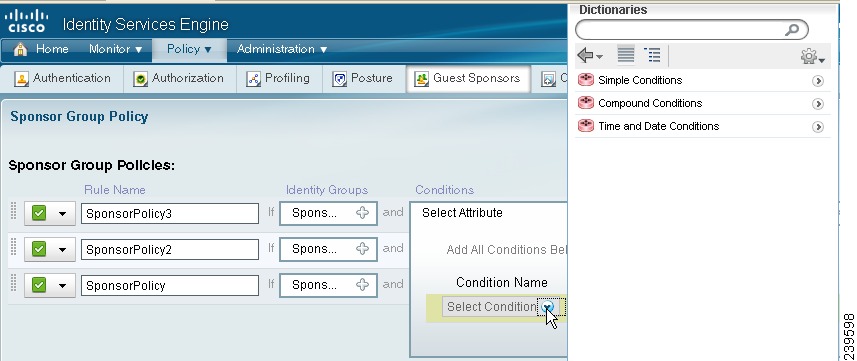Switch to the Guest Sponsors tab
This screenshot has width=857, height=361.
(x=468, y=79)
